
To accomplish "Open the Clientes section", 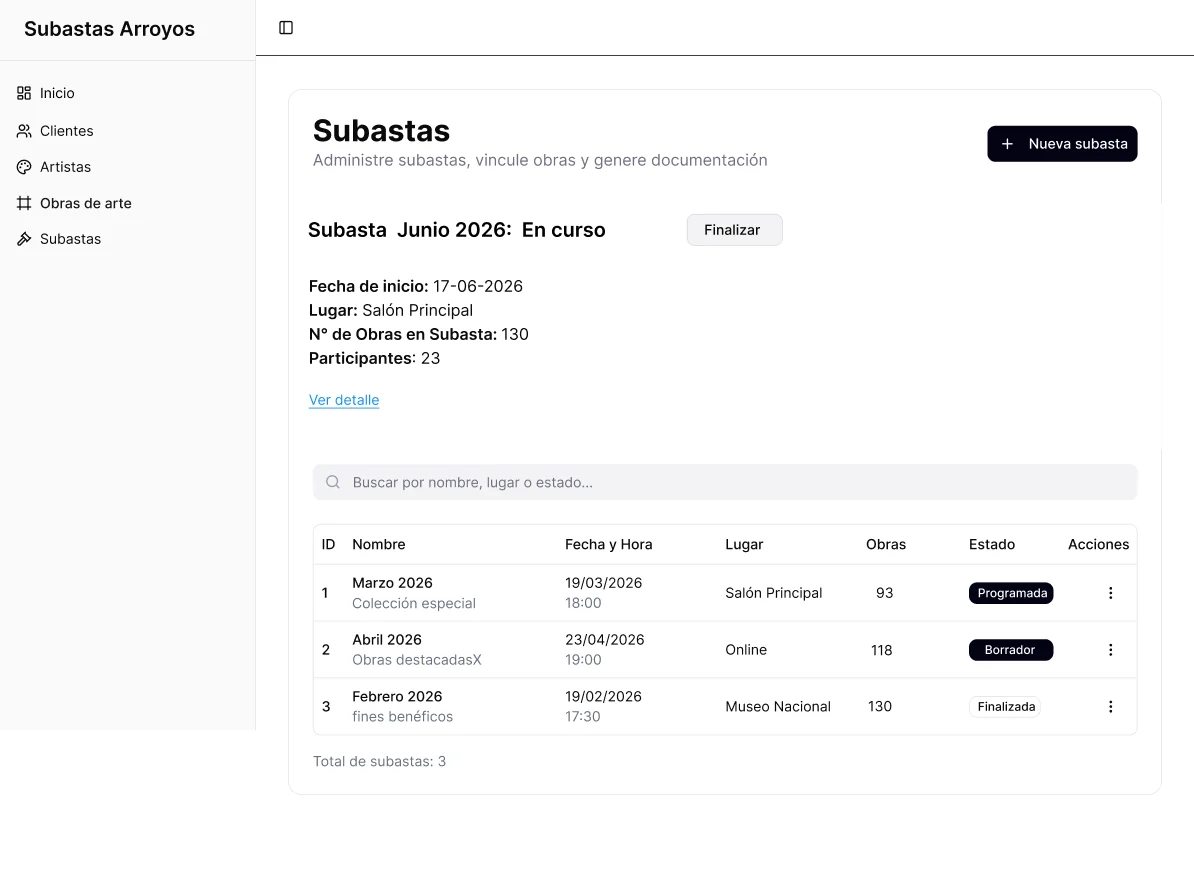I will (x=67, y=131).
